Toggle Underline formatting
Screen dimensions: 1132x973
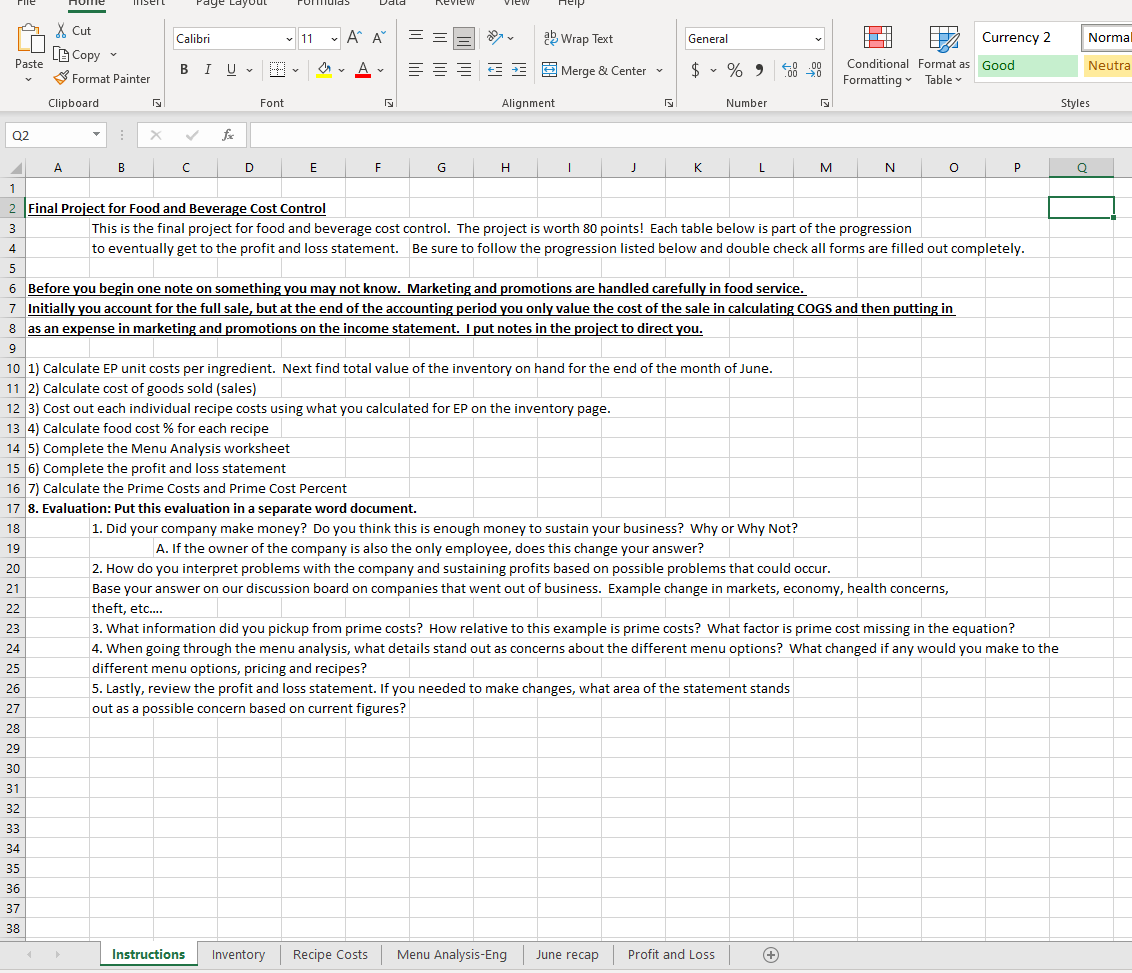pos(231,69)
